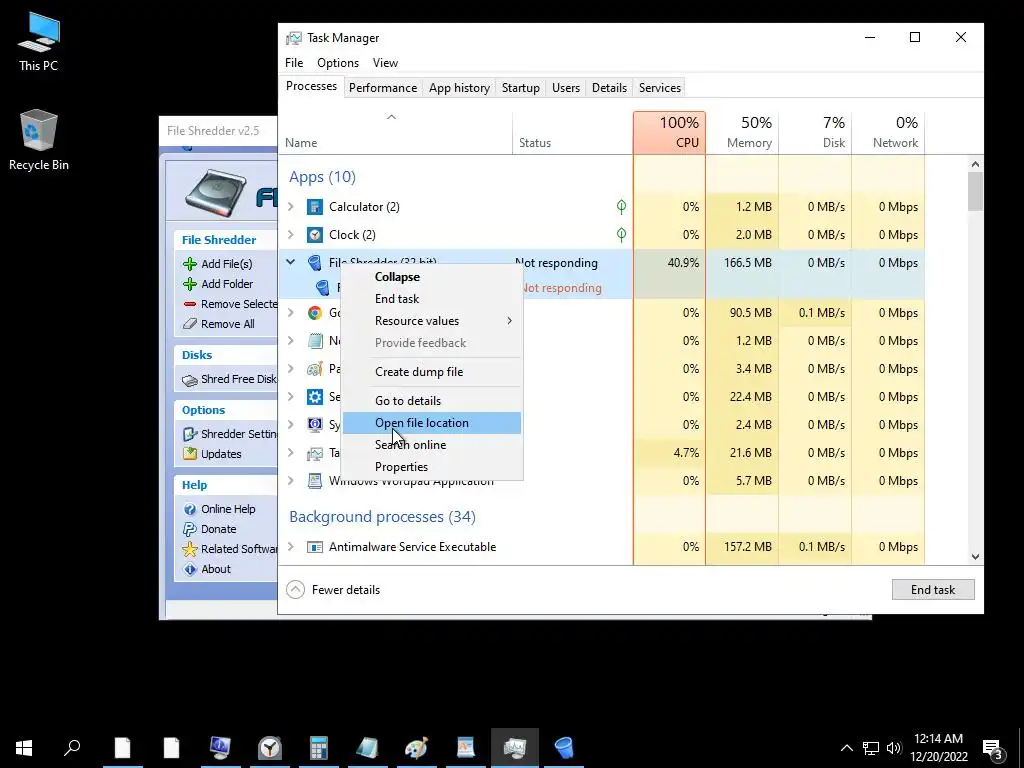
Task: Choose Create dump file
Action: pos(432,372)
